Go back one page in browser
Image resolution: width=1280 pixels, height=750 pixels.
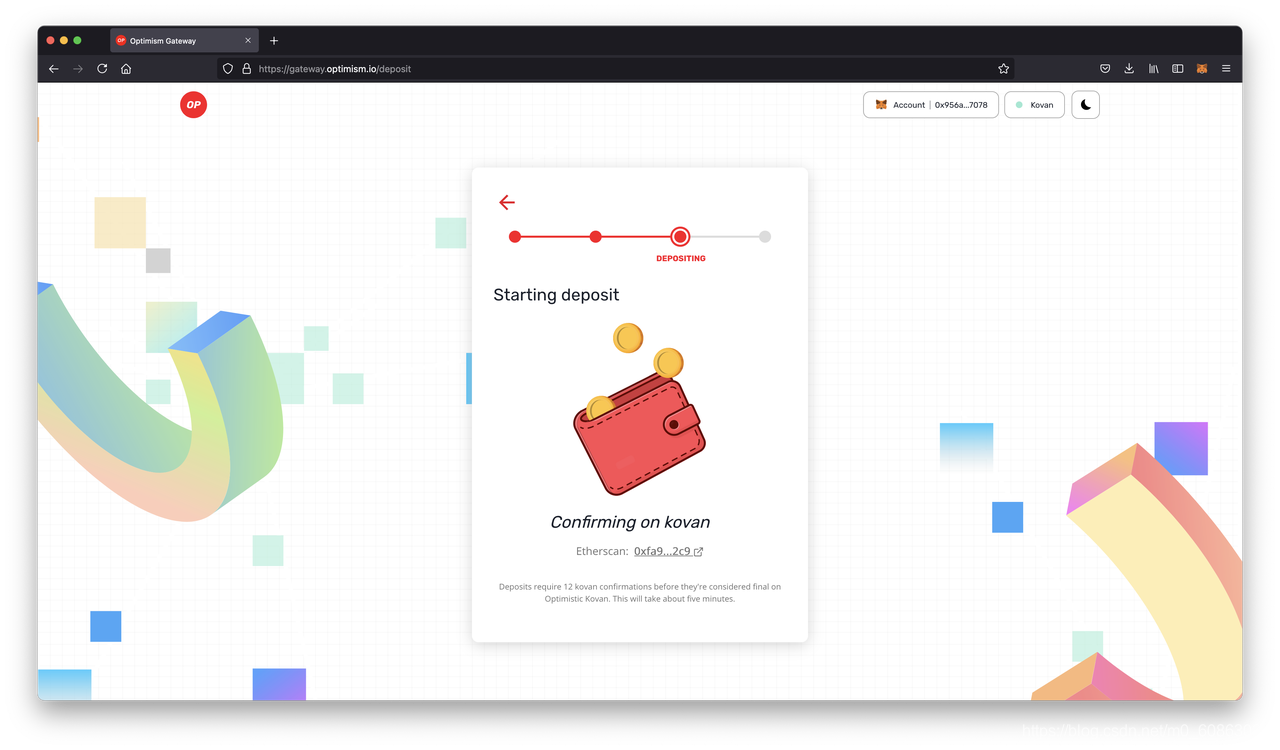tap(54, 69)
